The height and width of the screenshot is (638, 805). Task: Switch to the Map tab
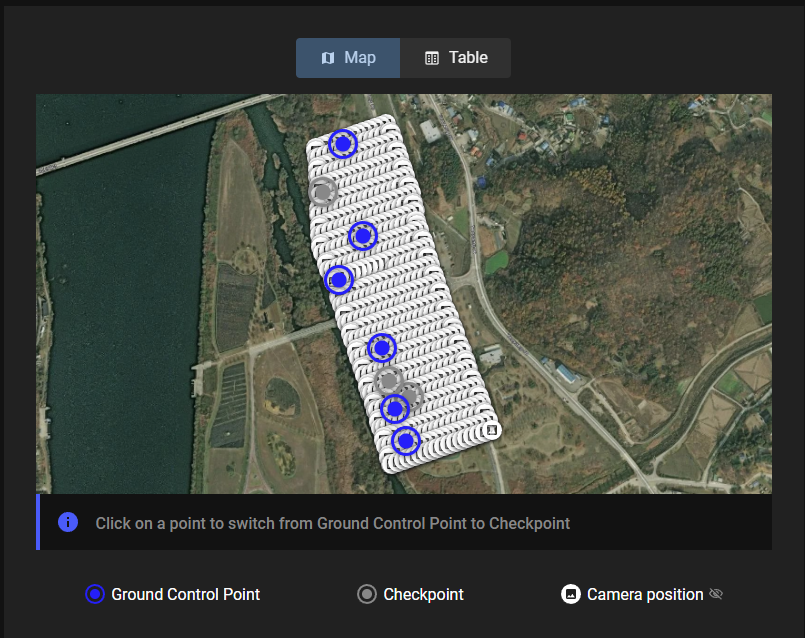tap(348, 57)
